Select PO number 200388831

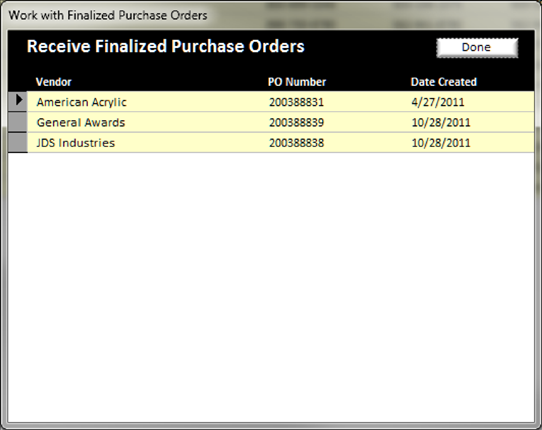(x=297, y=102)
